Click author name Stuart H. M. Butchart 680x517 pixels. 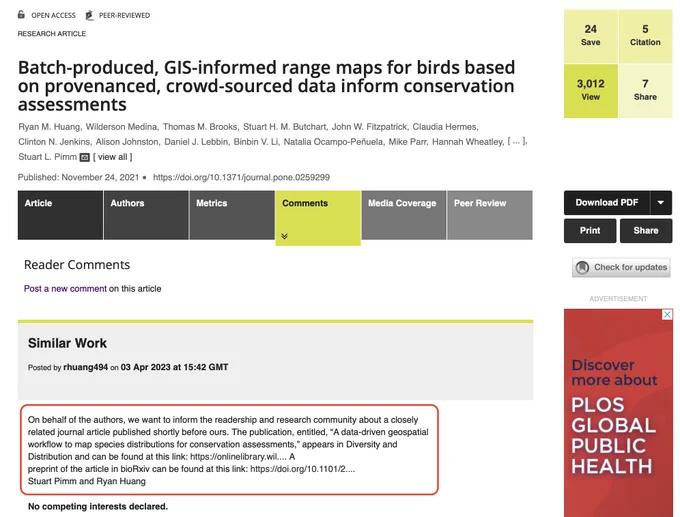tap(284, 127)
